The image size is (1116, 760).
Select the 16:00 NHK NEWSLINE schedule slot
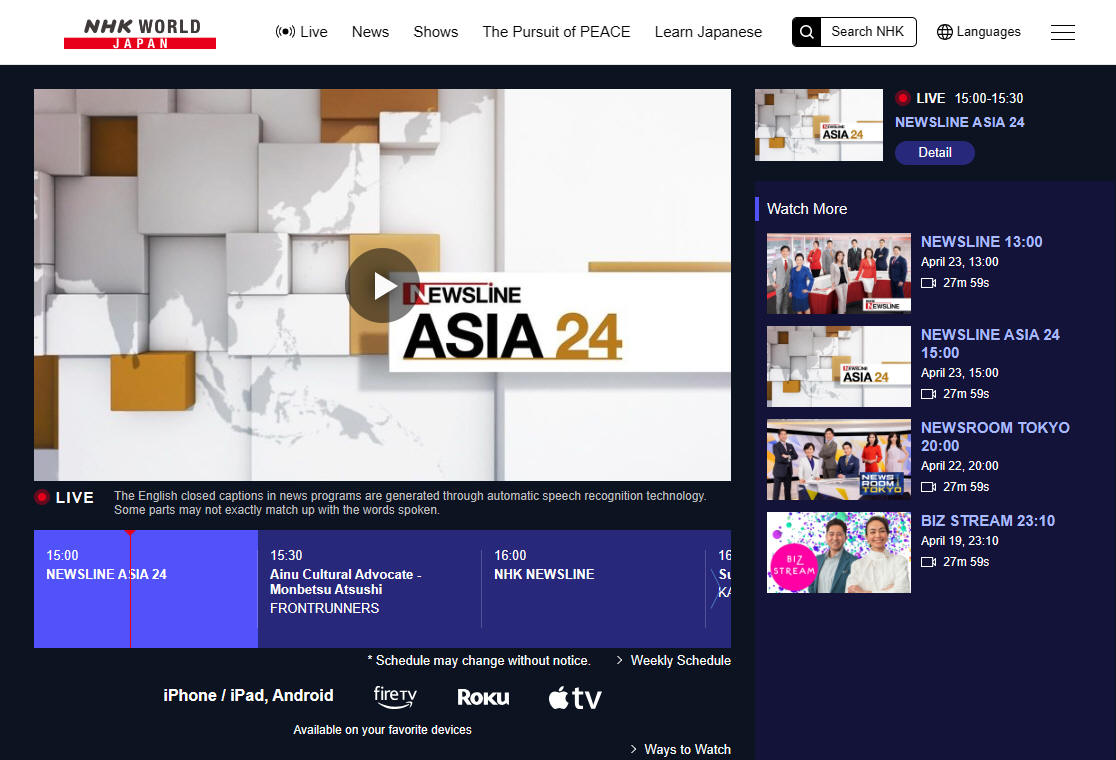point(593,589)
